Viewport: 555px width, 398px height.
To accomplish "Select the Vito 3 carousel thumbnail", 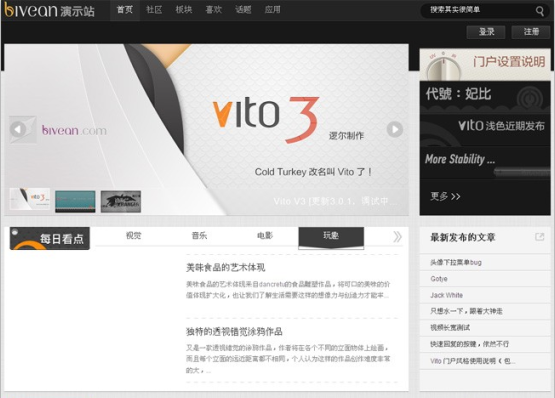I will point(30,199).
